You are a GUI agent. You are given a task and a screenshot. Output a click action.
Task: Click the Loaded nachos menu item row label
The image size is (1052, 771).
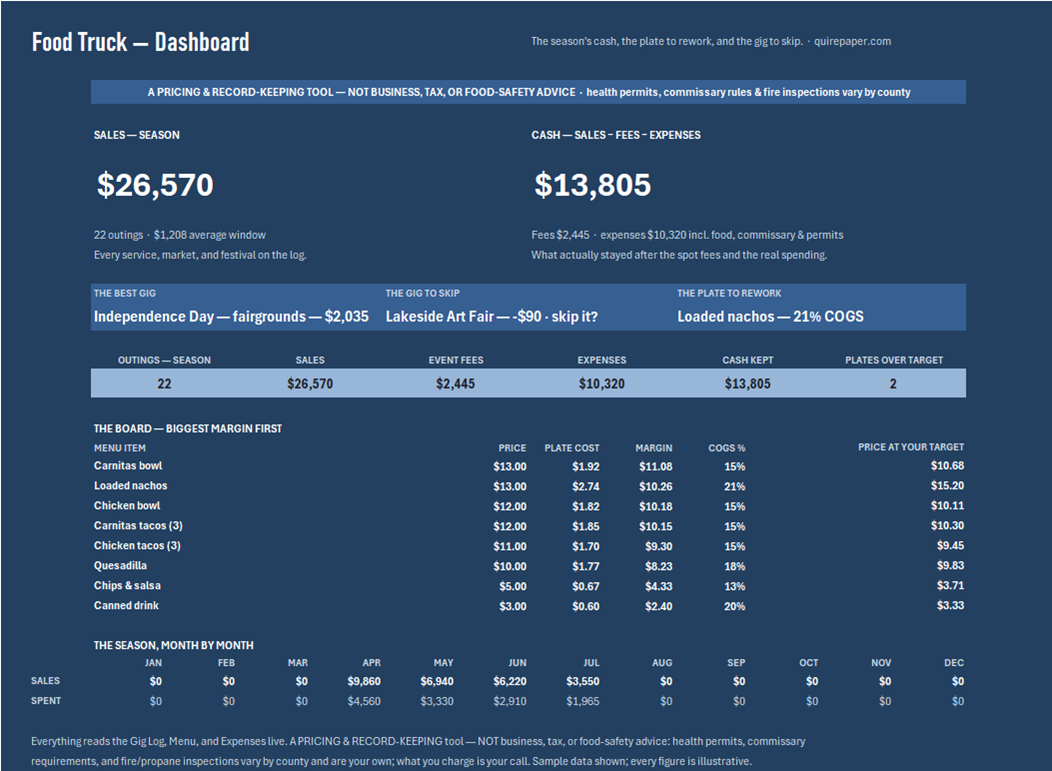click(131, 486)
